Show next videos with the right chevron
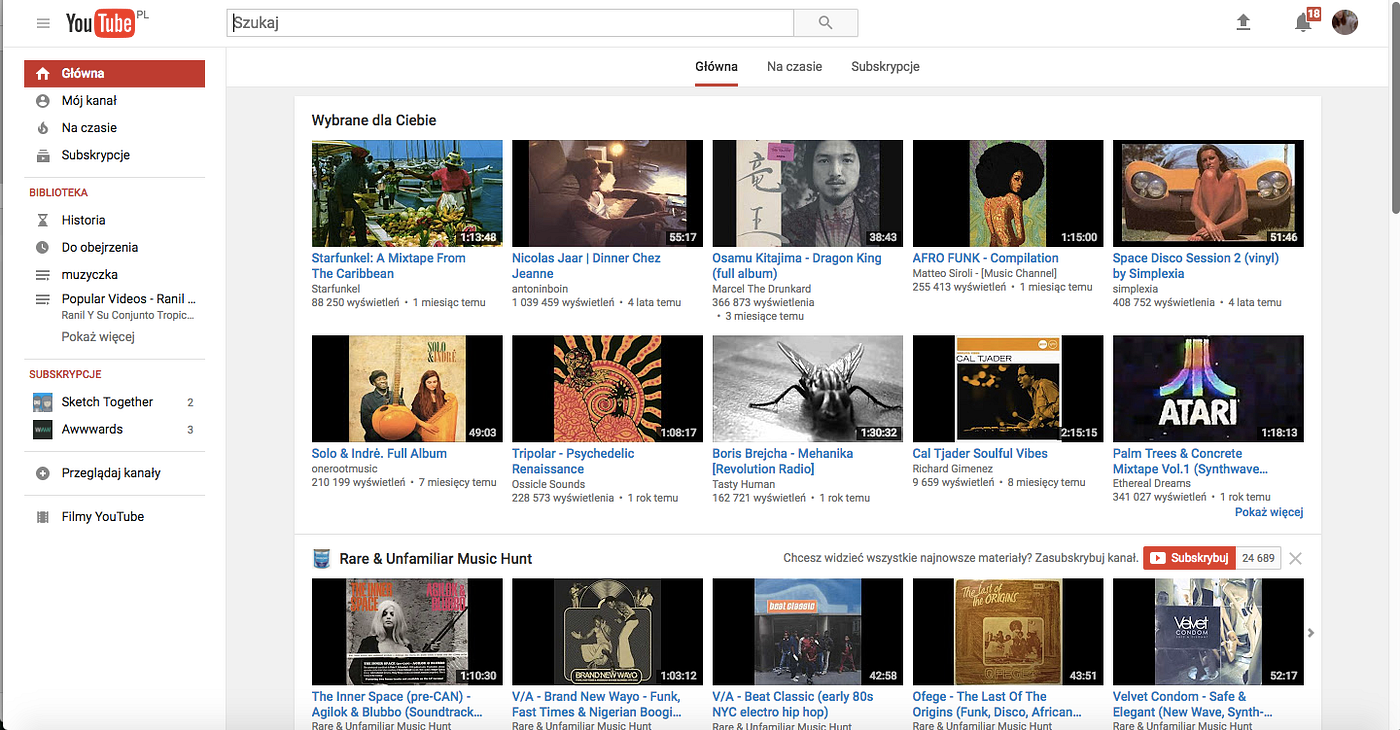 [x=1311, y=632]
